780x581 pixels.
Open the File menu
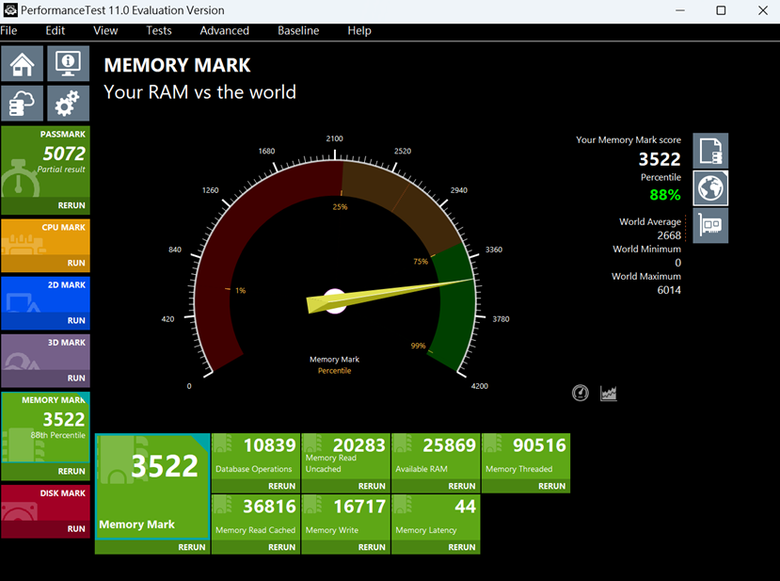[x=8, y=31]
